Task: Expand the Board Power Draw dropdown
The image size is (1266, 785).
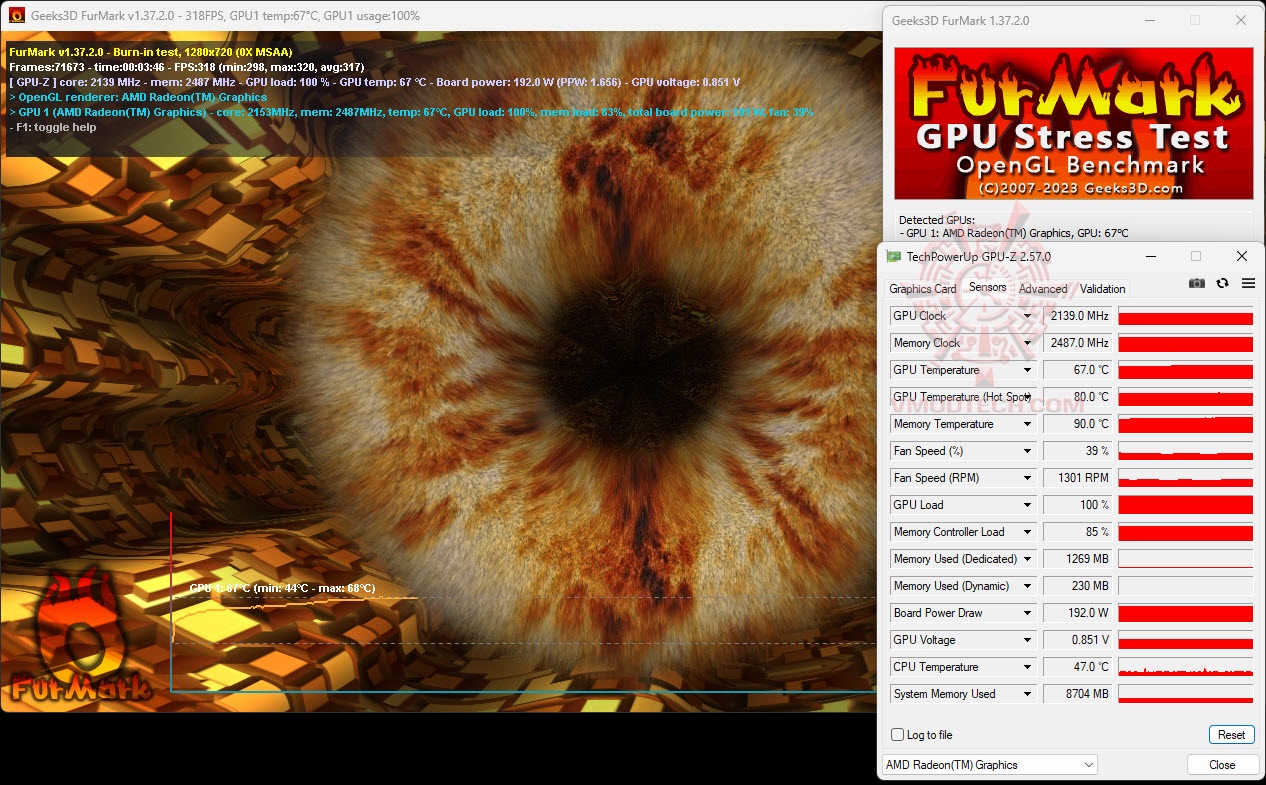Action: (x=1027, y=613)
